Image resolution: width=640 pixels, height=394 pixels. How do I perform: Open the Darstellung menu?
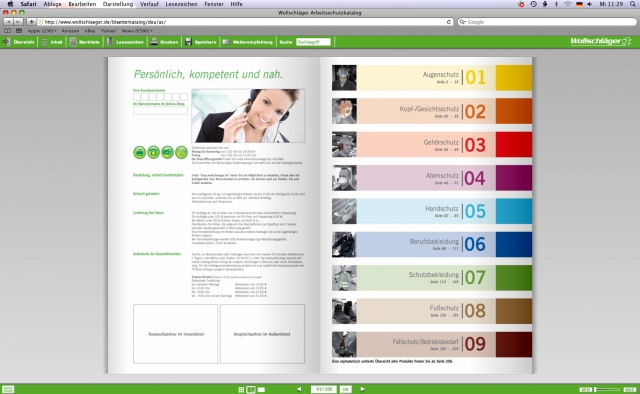pyautogui.click(x=118, y=4)
